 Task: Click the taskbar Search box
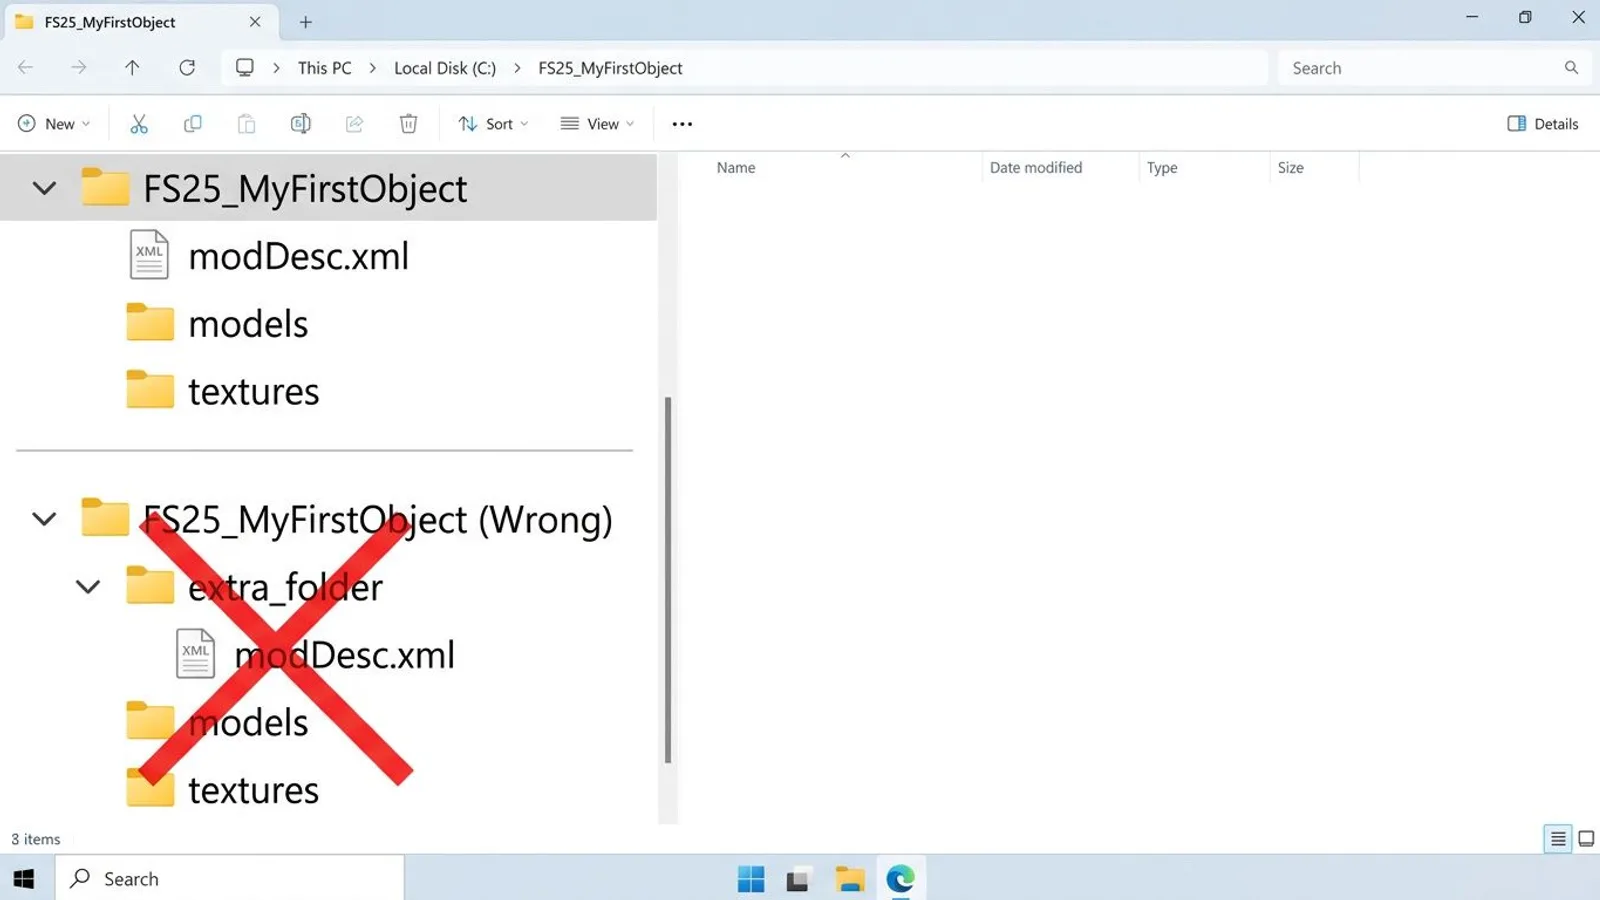[x=230, y=879]
